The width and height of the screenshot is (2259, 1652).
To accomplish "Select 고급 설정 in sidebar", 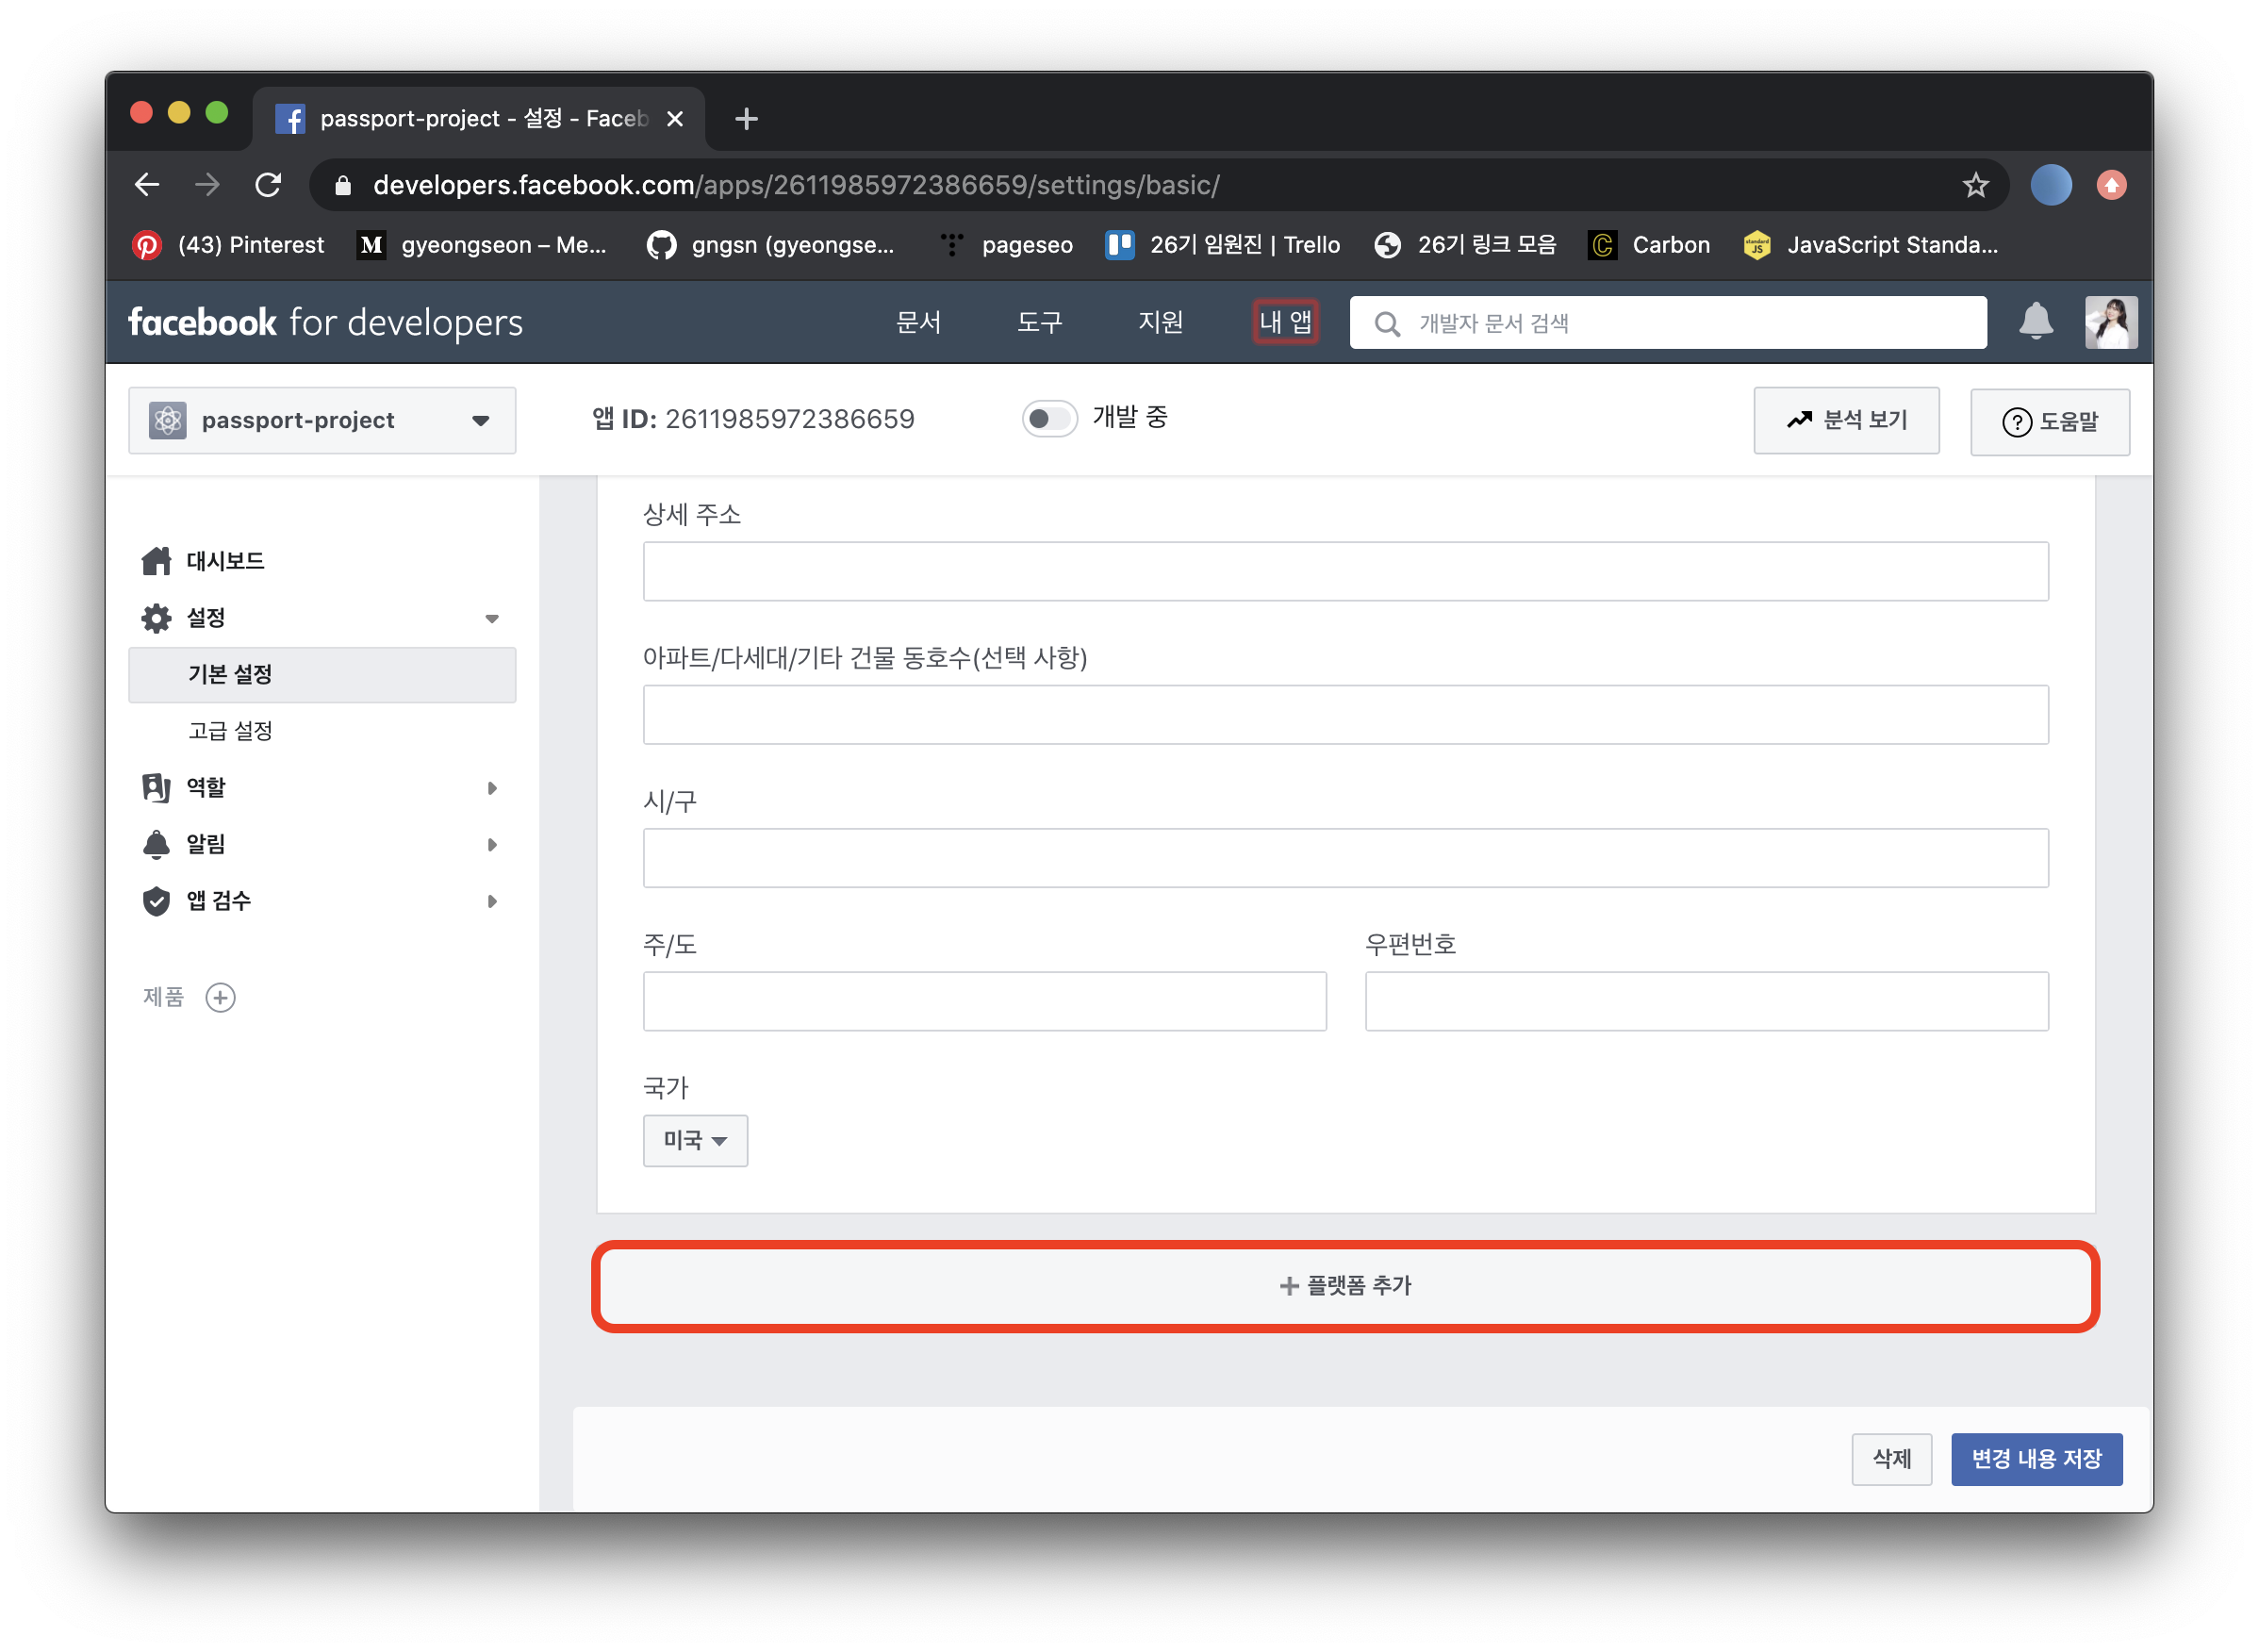I will tap(231, 731).
